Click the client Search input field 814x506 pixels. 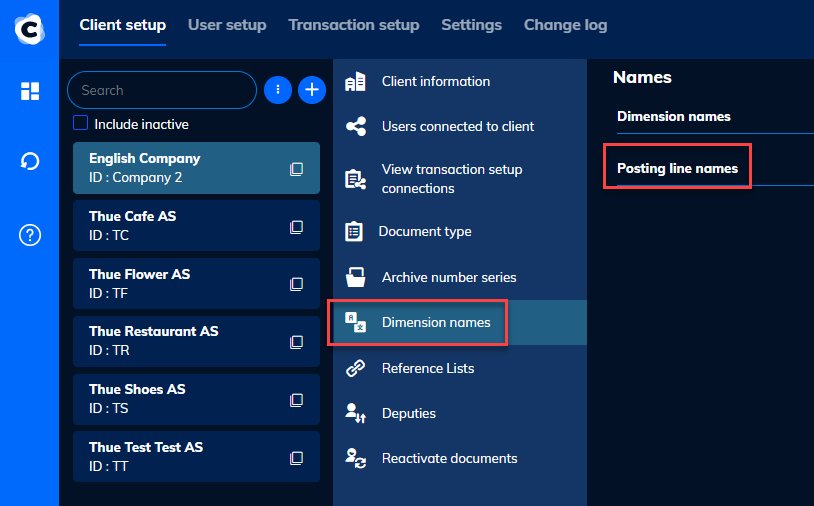160,90
